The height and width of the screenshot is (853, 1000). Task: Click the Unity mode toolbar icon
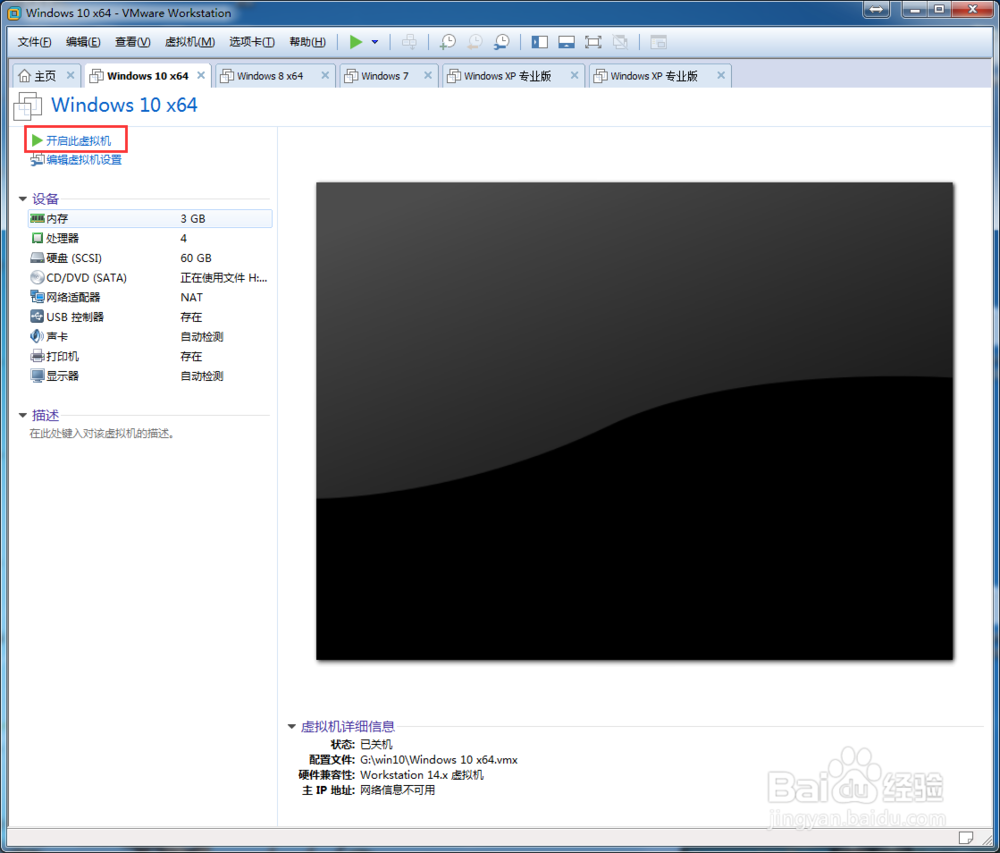(620, 42)
